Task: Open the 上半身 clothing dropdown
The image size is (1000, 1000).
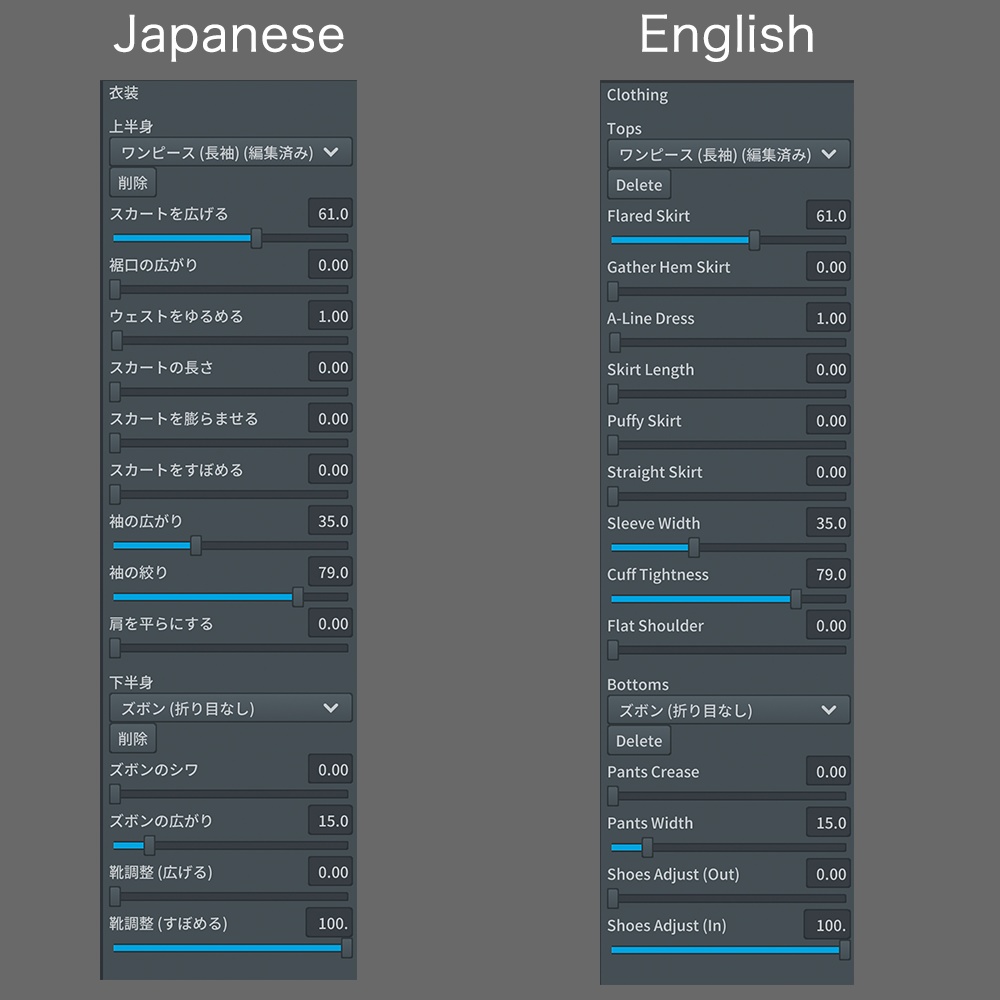Action: (229, 152)
